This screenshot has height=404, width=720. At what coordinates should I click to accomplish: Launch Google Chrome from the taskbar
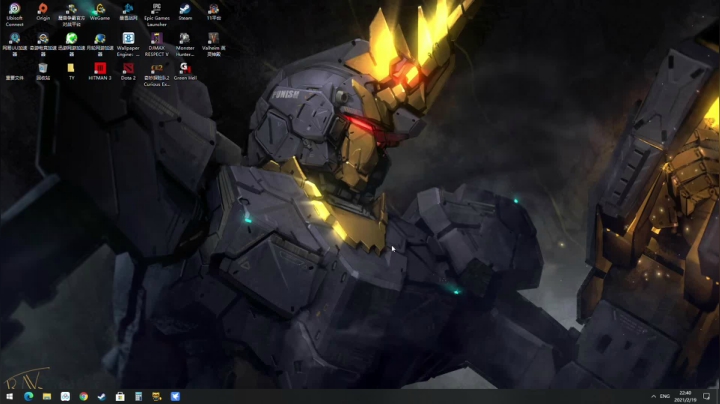[84, 396]
